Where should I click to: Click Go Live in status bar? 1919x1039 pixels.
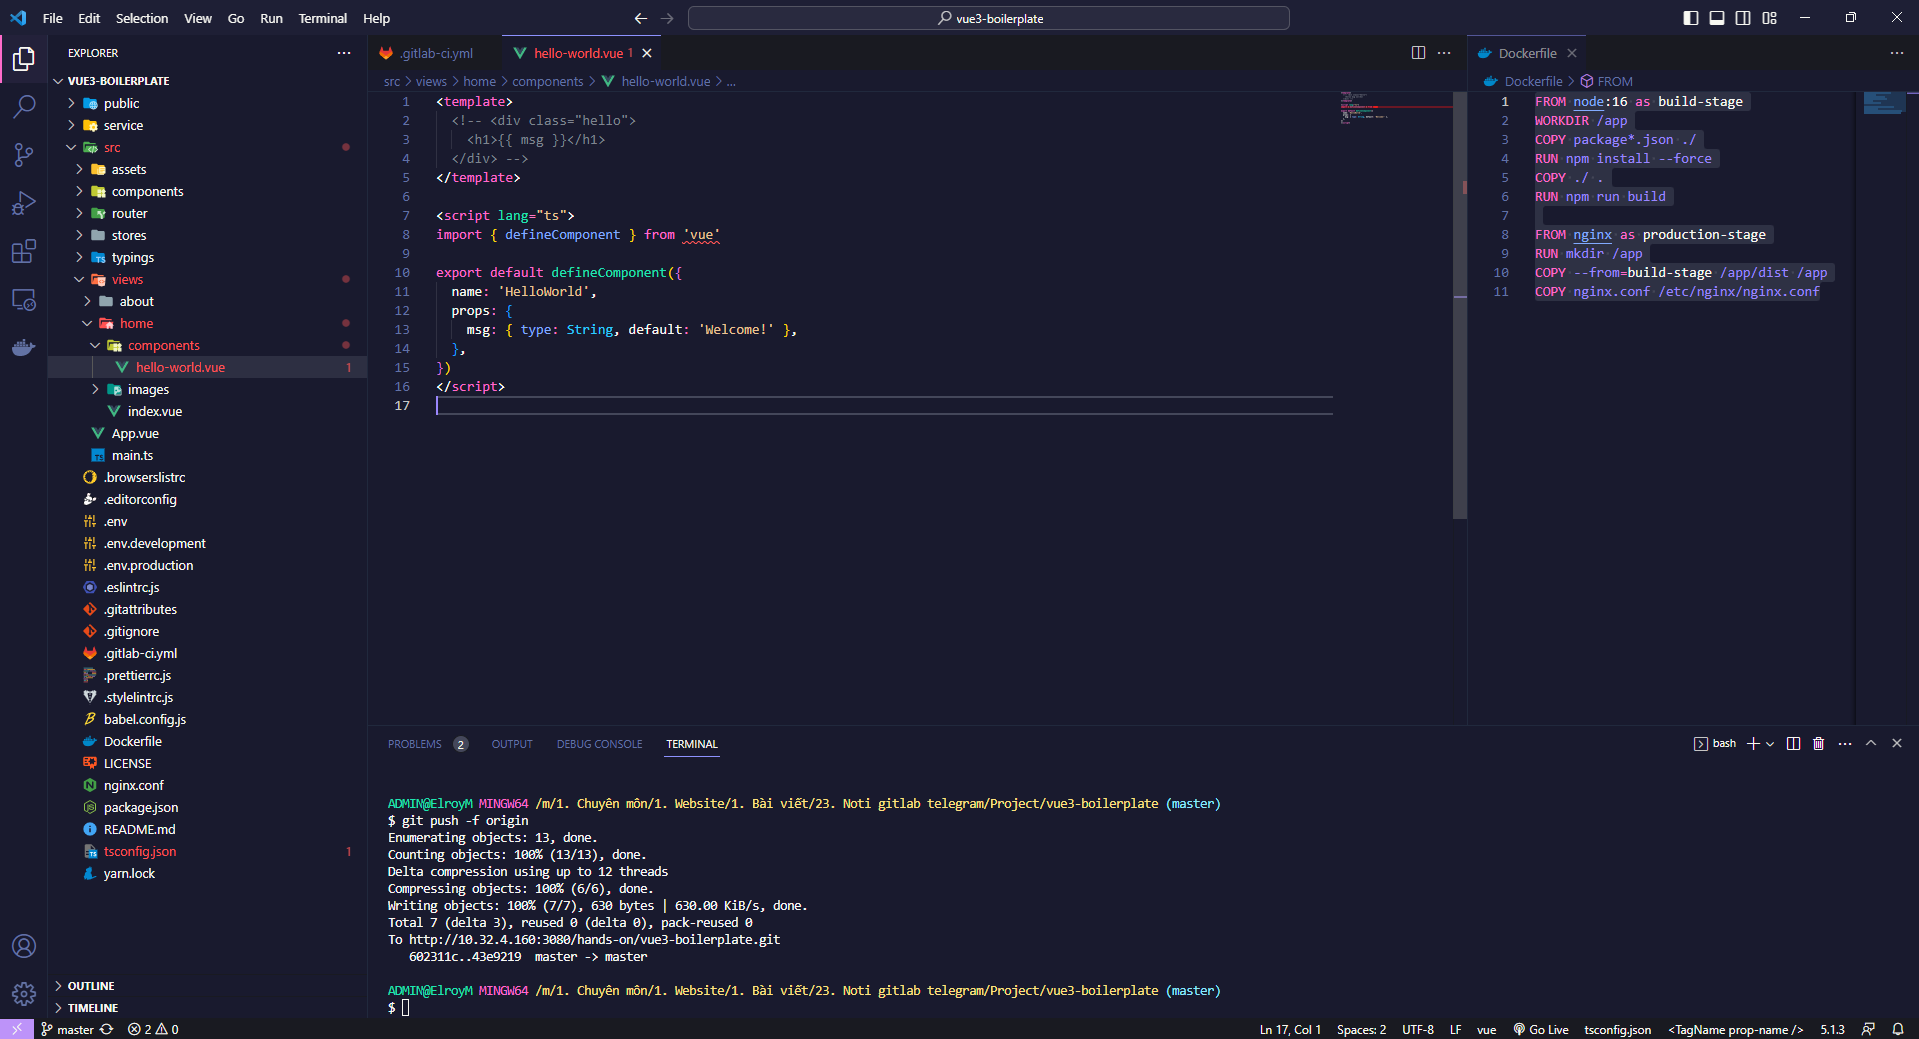pyautogui.click(x=1540, y=1029)
